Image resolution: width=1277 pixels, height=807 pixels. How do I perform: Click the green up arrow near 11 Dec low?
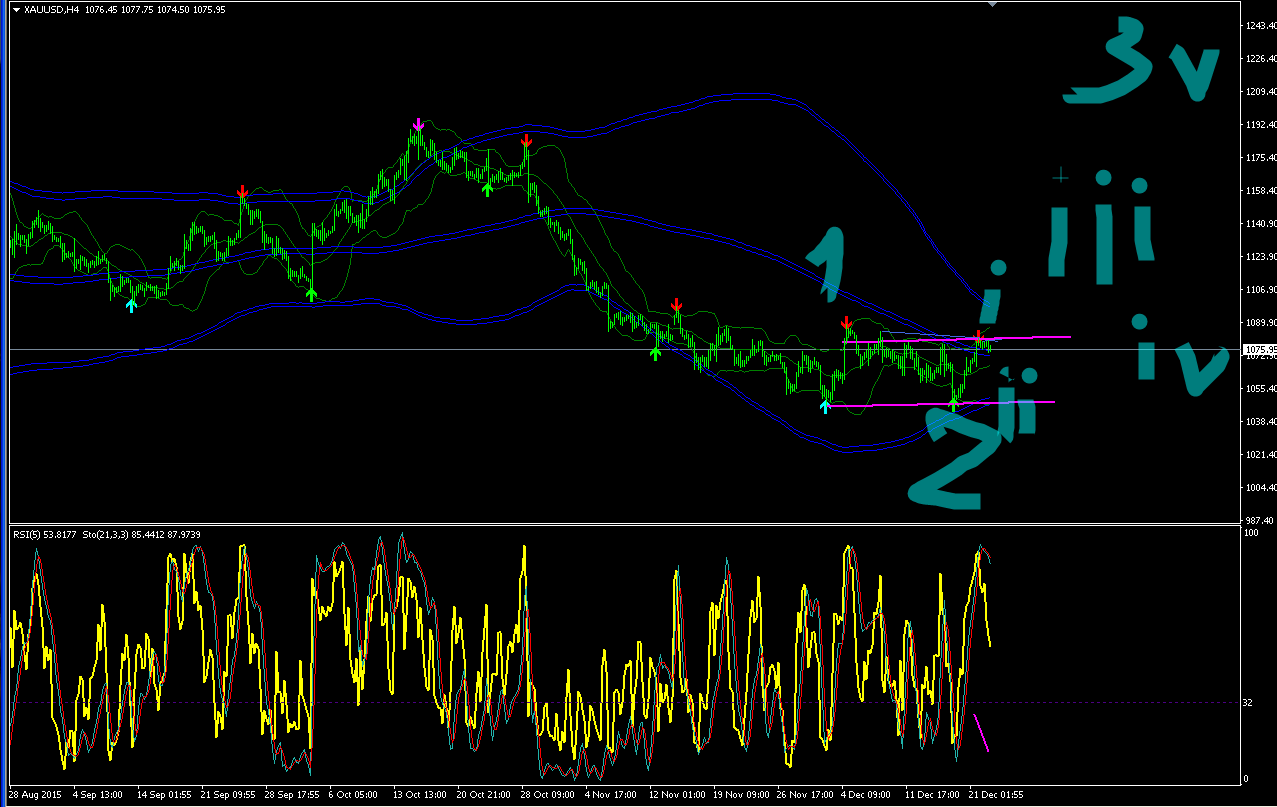954,403
